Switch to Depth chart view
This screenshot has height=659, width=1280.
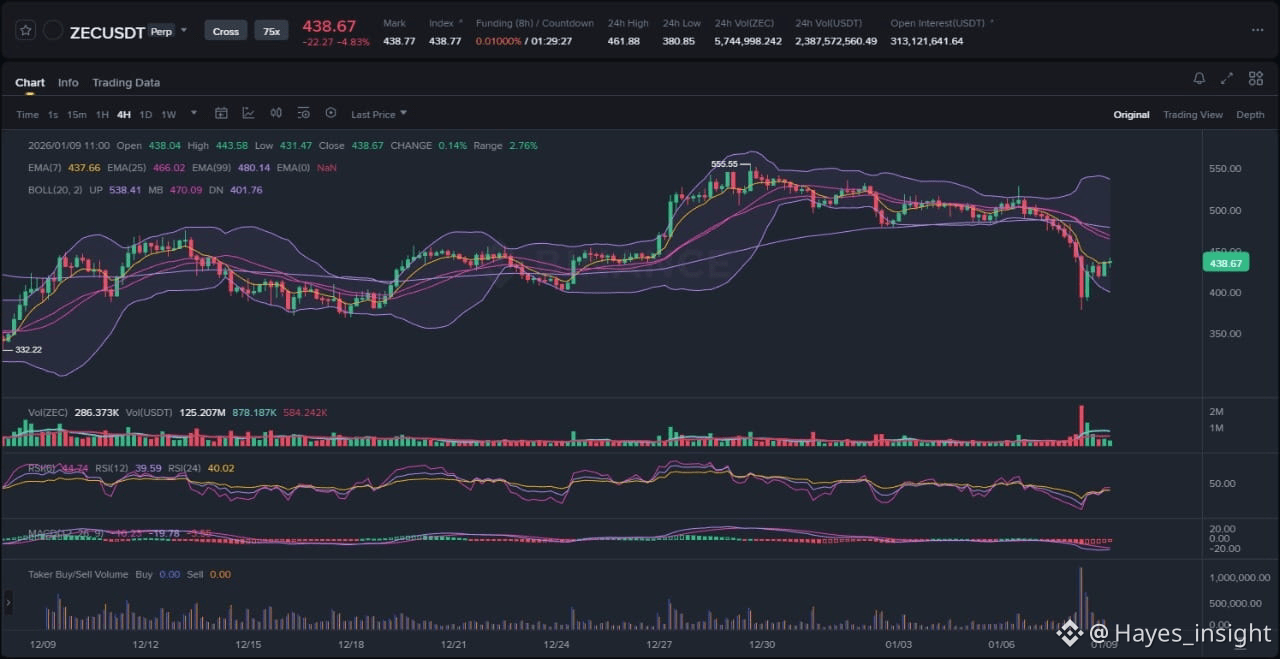click(x=1250, y=114)
